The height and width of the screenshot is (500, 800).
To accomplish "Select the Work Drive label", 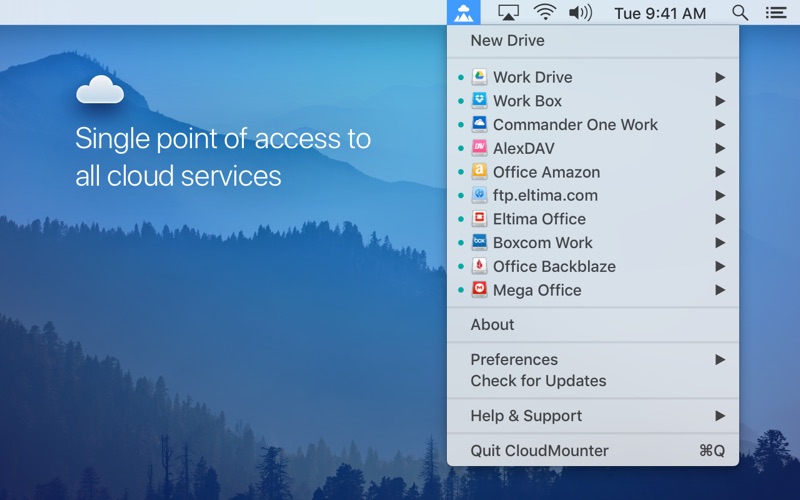I will (533, 77).
